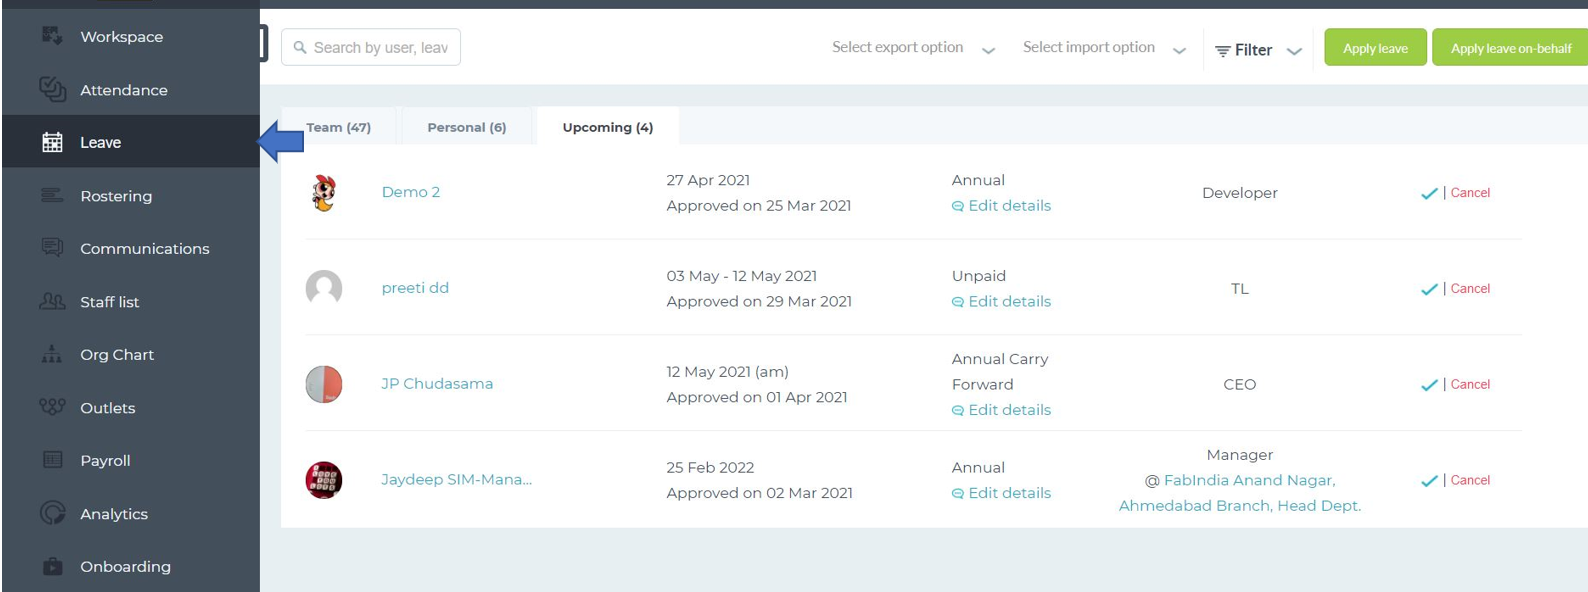The height and width of the screenshot is (592, 1588).
Task: Click the search by user field
Action: (371, 47)
